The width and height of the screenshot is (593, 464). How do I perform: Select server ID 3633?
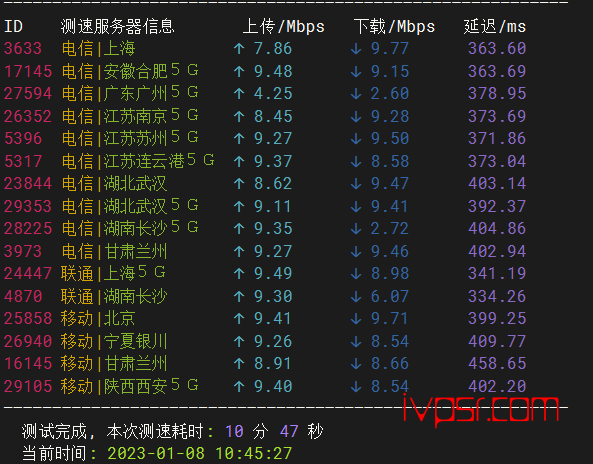pos(23,48)
